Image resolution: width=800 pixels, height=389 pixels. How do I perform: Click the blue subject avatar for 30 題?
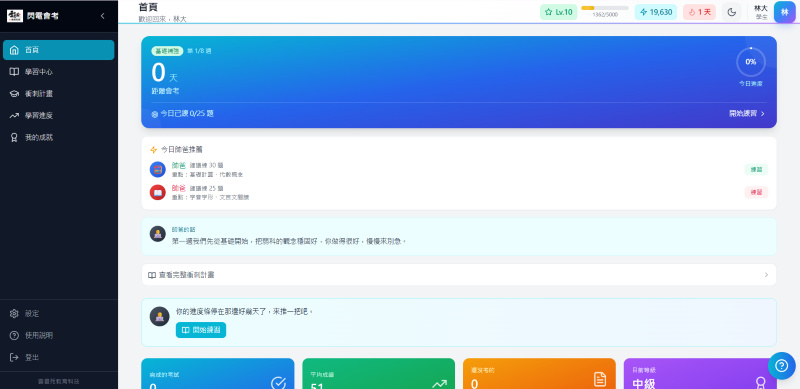(158, 169)
